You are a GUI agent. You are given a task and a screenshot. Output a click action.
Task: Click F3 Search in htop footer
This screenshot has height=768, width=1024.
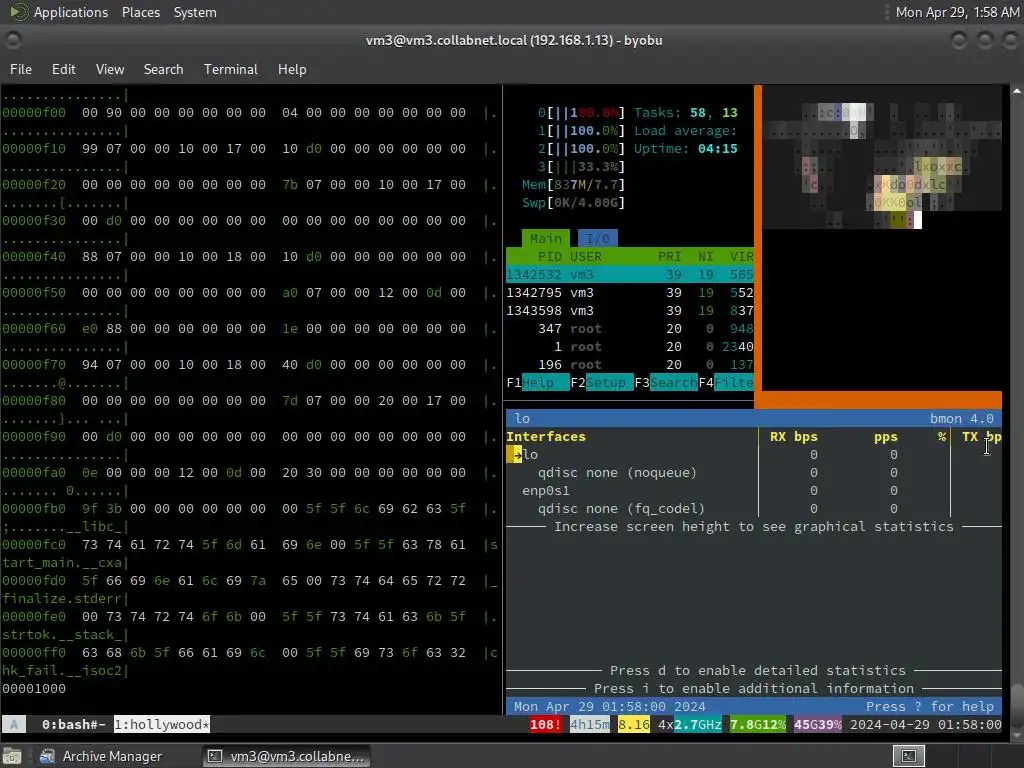click(665, 383)
